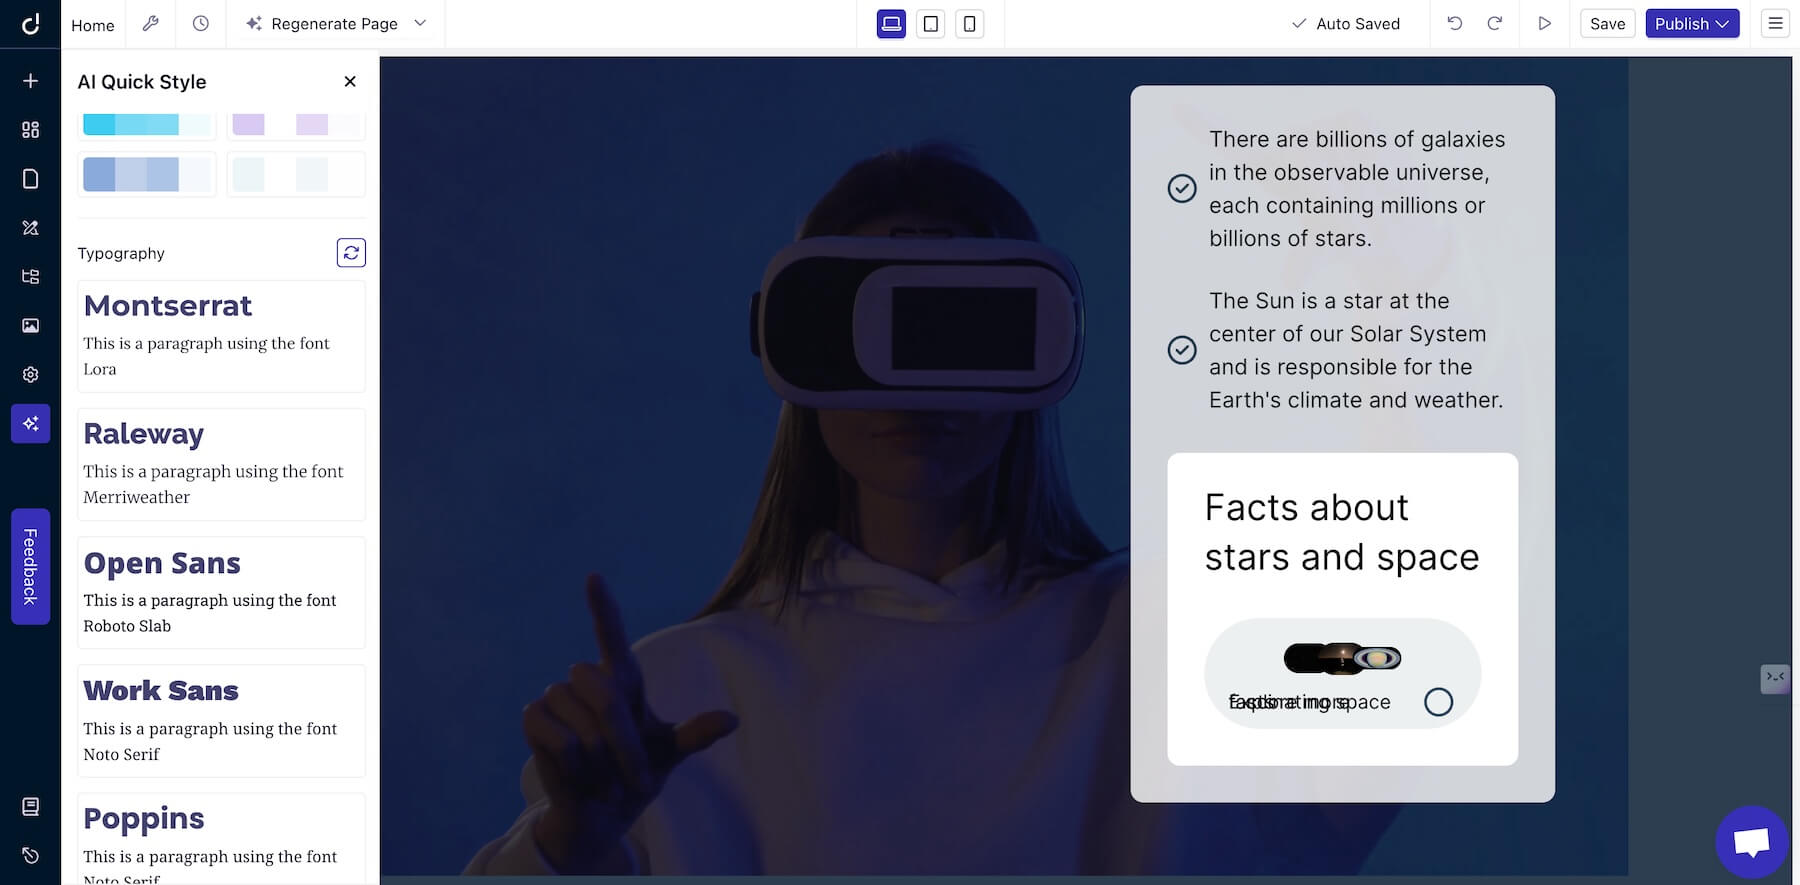This screenshot has height=885, width=1800.
Task: Click the check icon beside Sun fact
Action: pos(1182,350)
